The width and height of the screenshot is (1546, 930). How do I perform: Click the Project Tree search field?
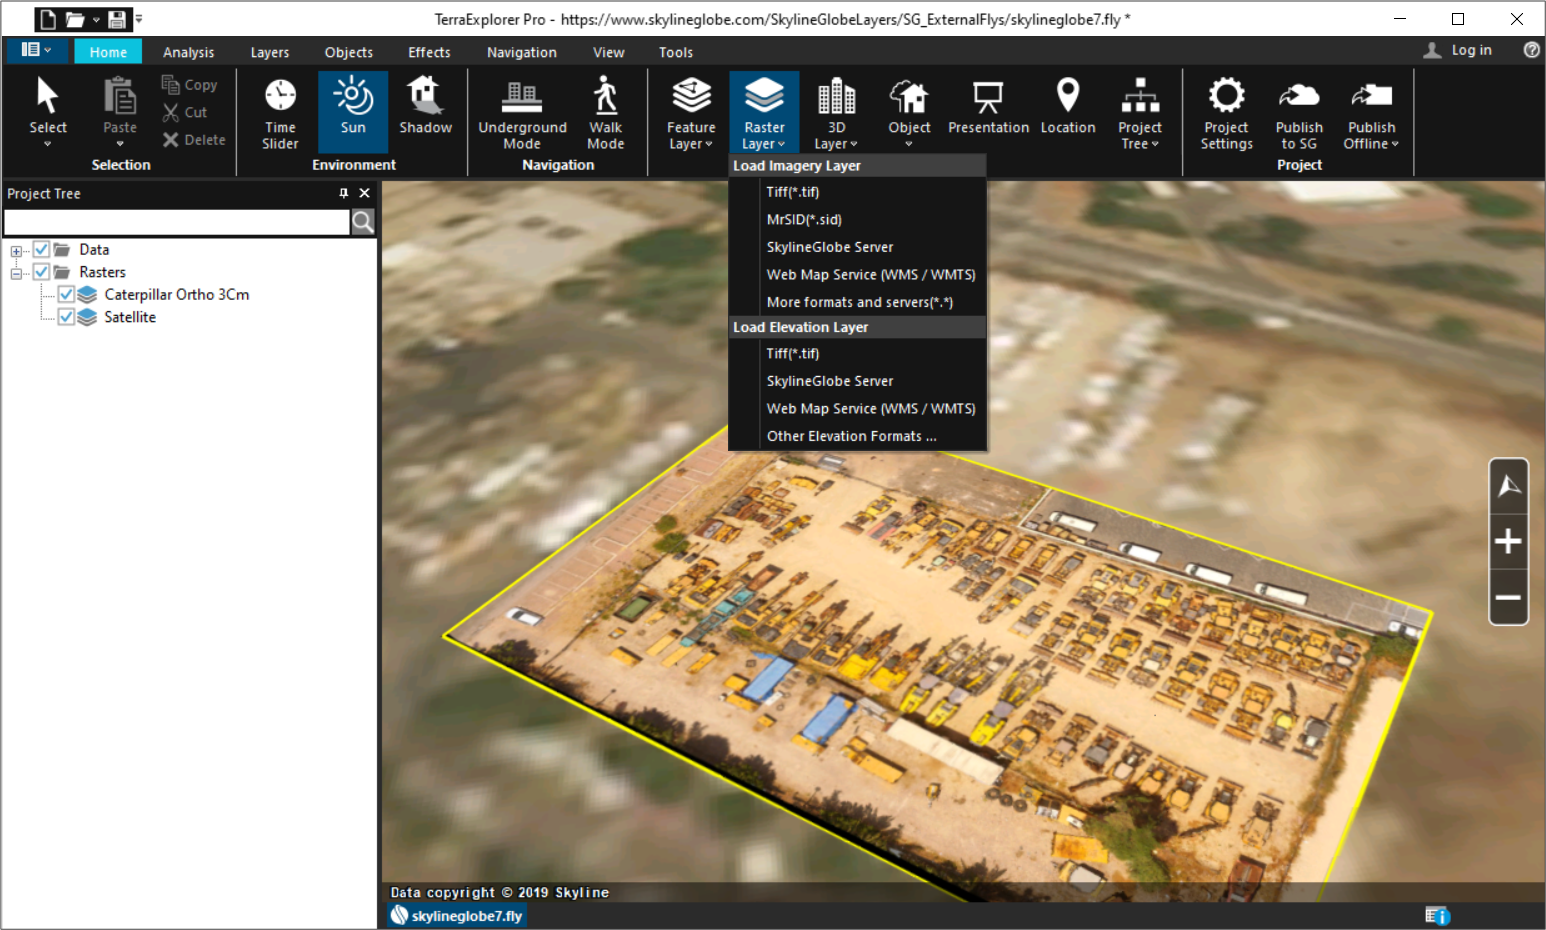pos(177,222)
